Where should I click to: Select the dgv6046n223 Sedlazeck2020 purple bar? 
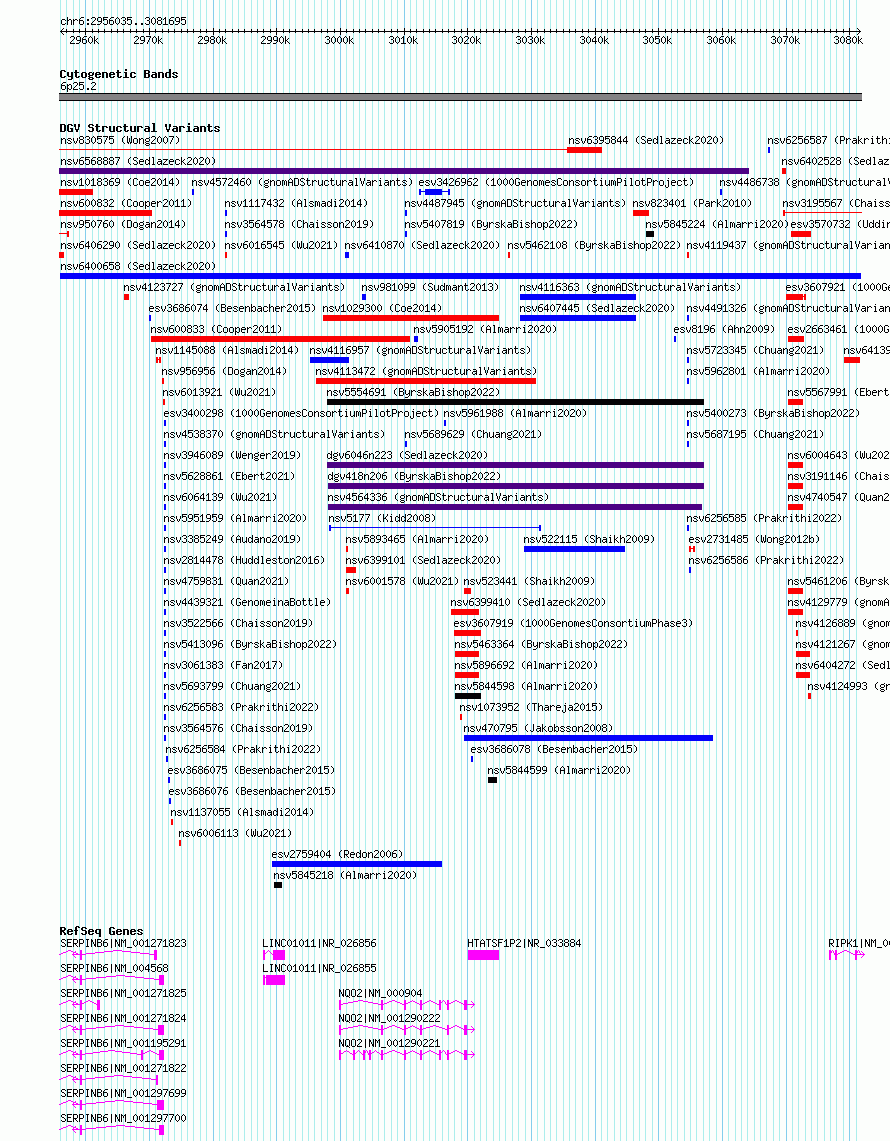point(515,465)
